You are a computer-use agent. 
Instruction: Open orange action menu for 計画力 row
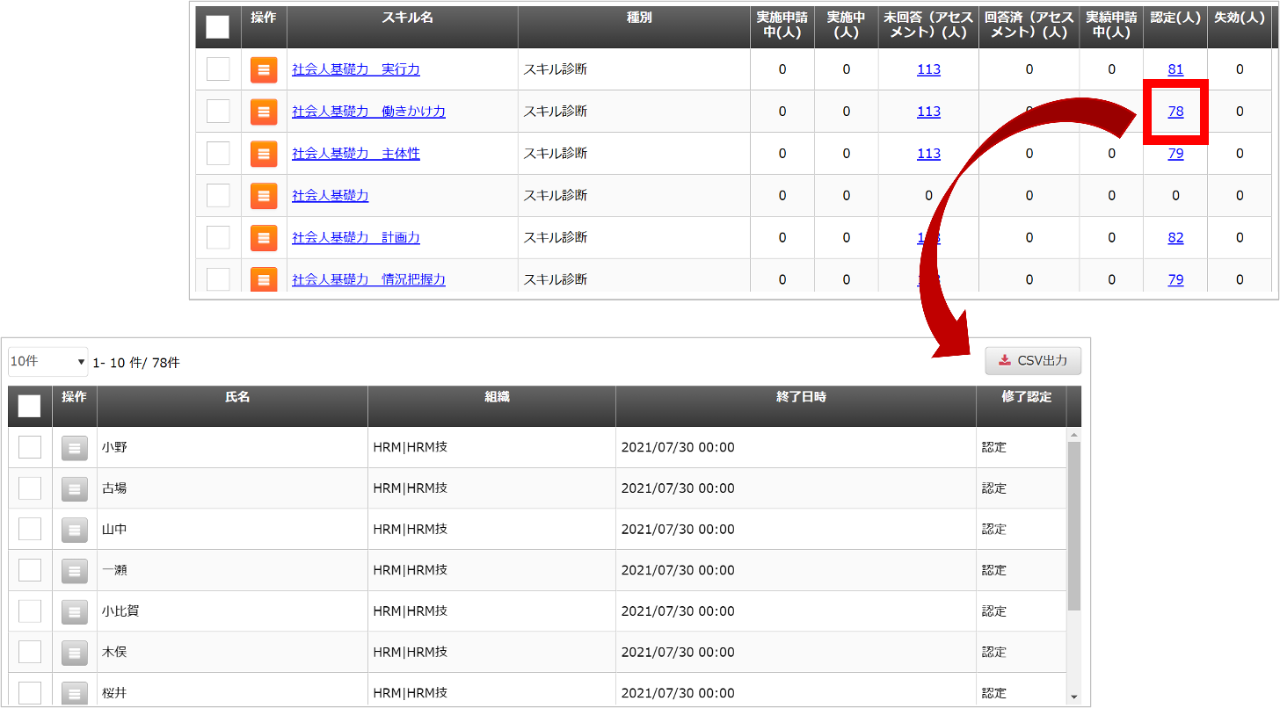263,237
